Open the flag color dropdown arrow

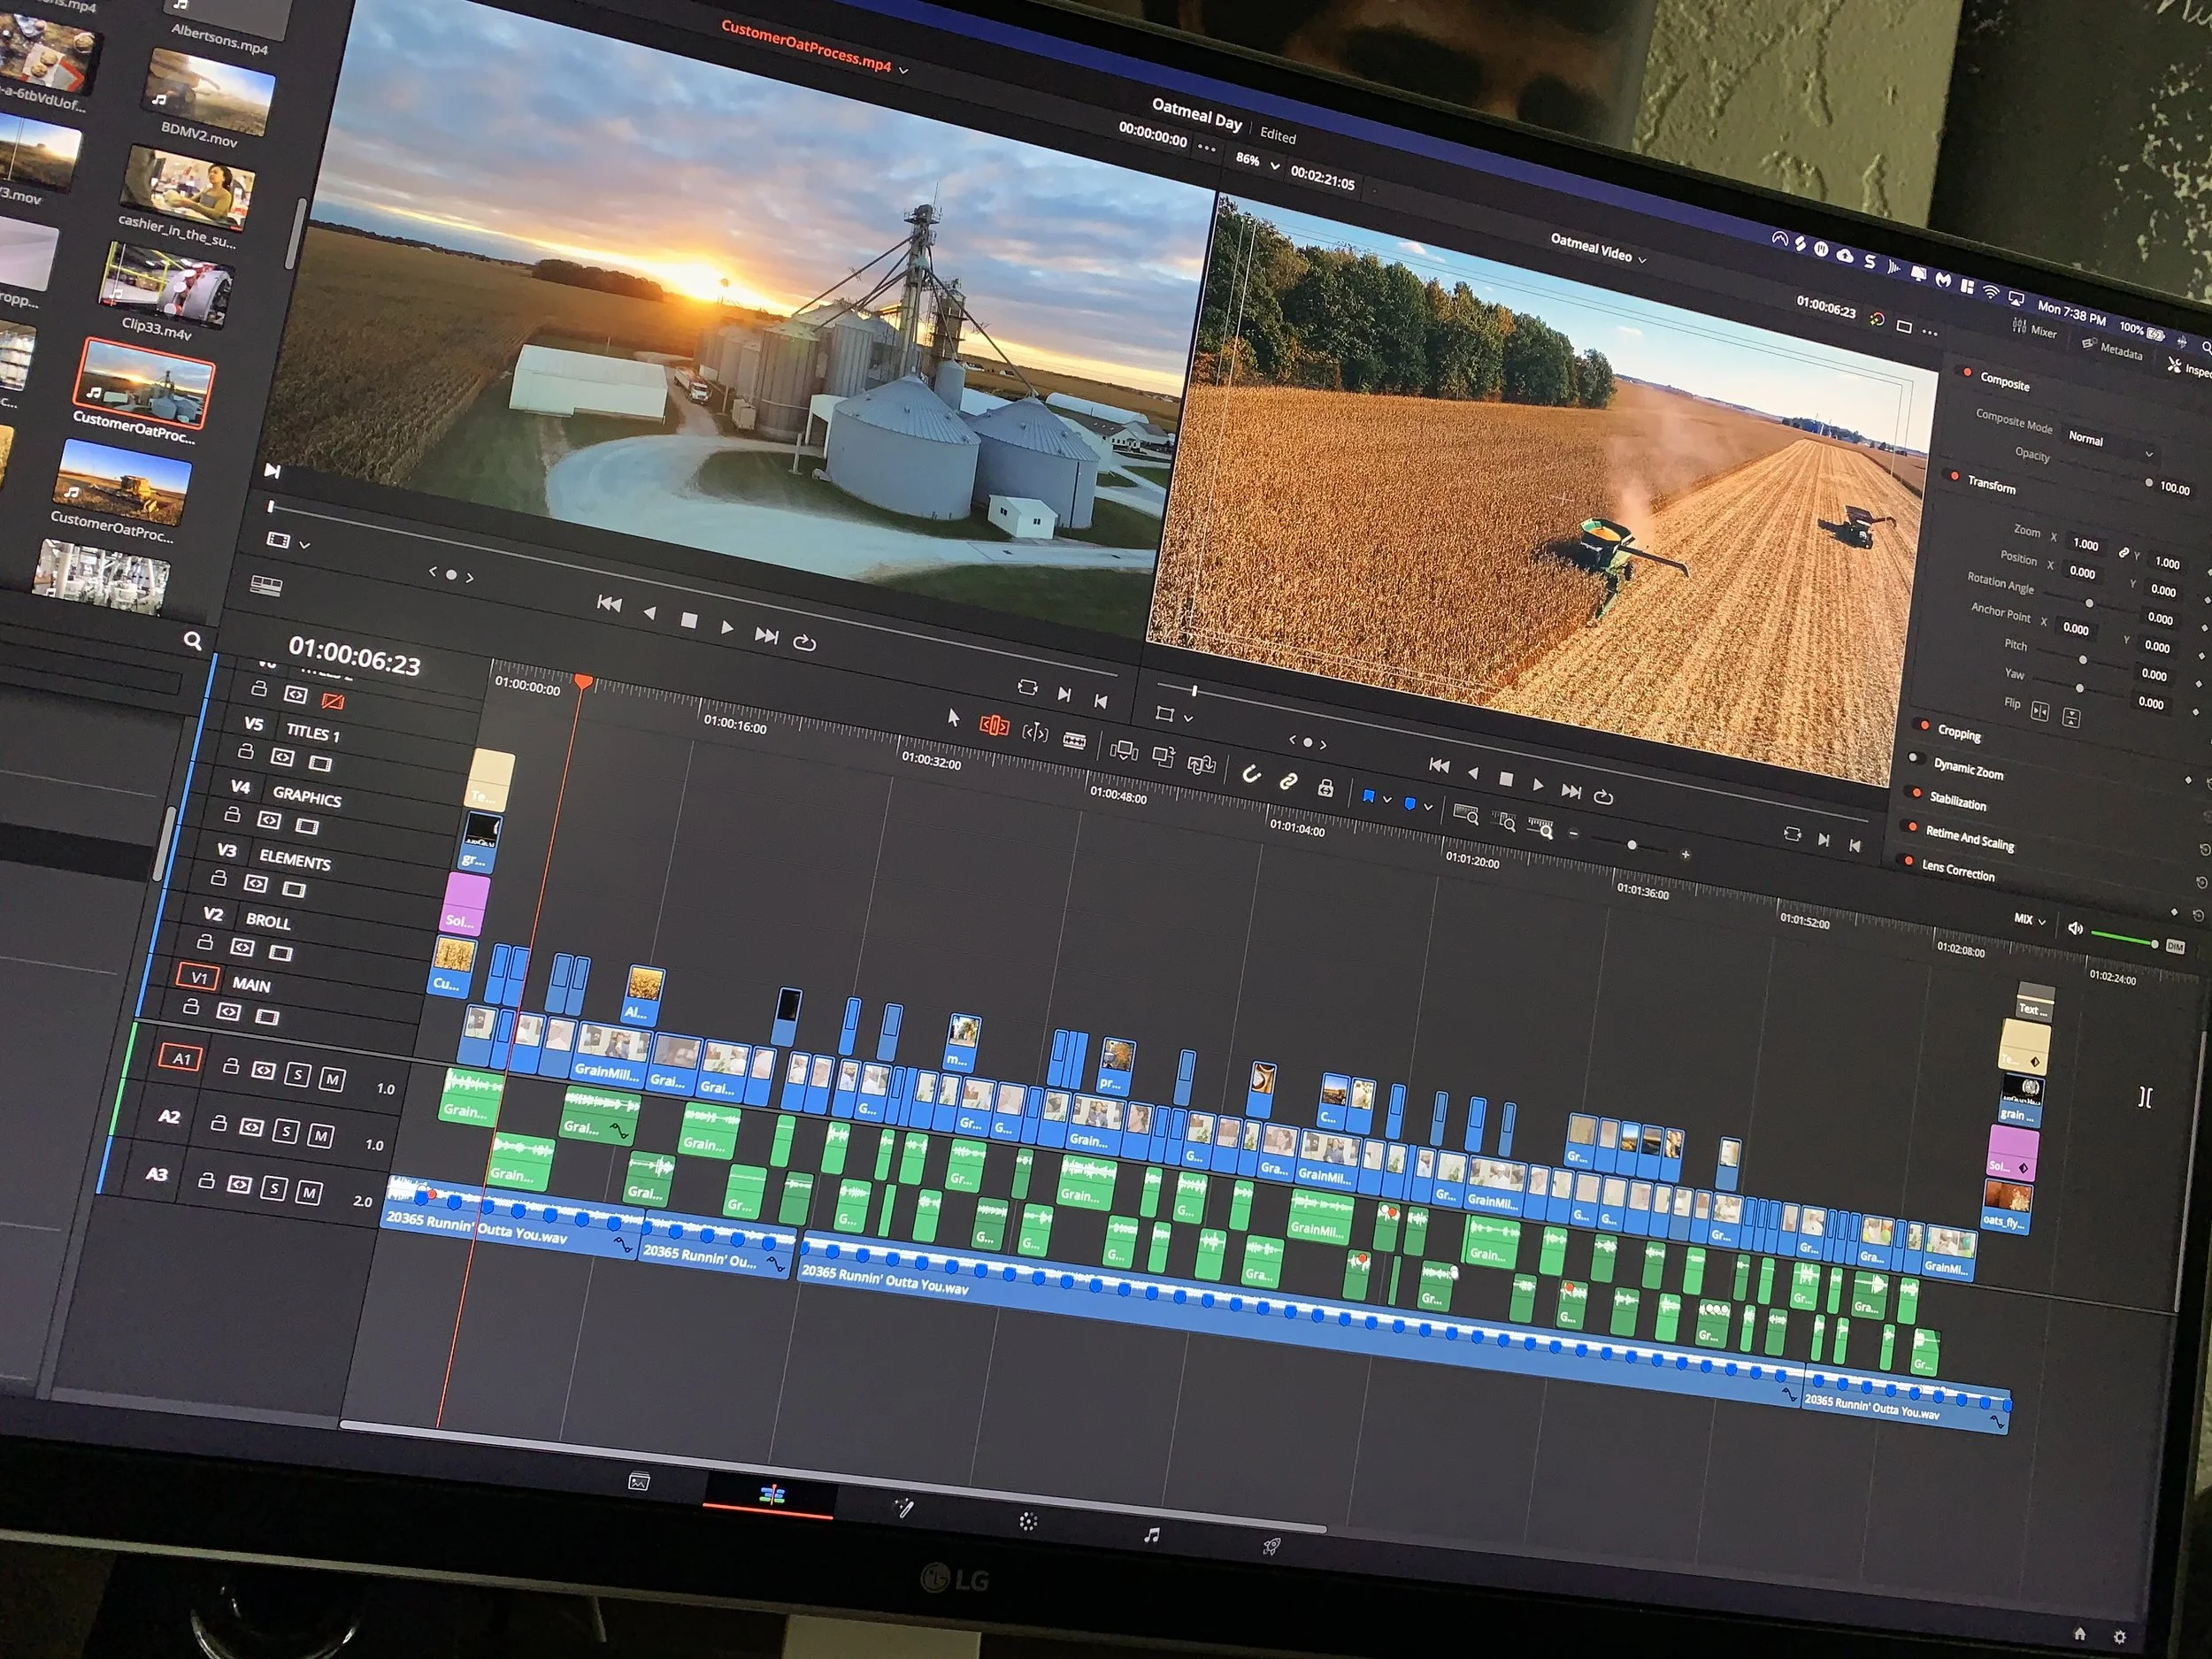click(1387, 799)
